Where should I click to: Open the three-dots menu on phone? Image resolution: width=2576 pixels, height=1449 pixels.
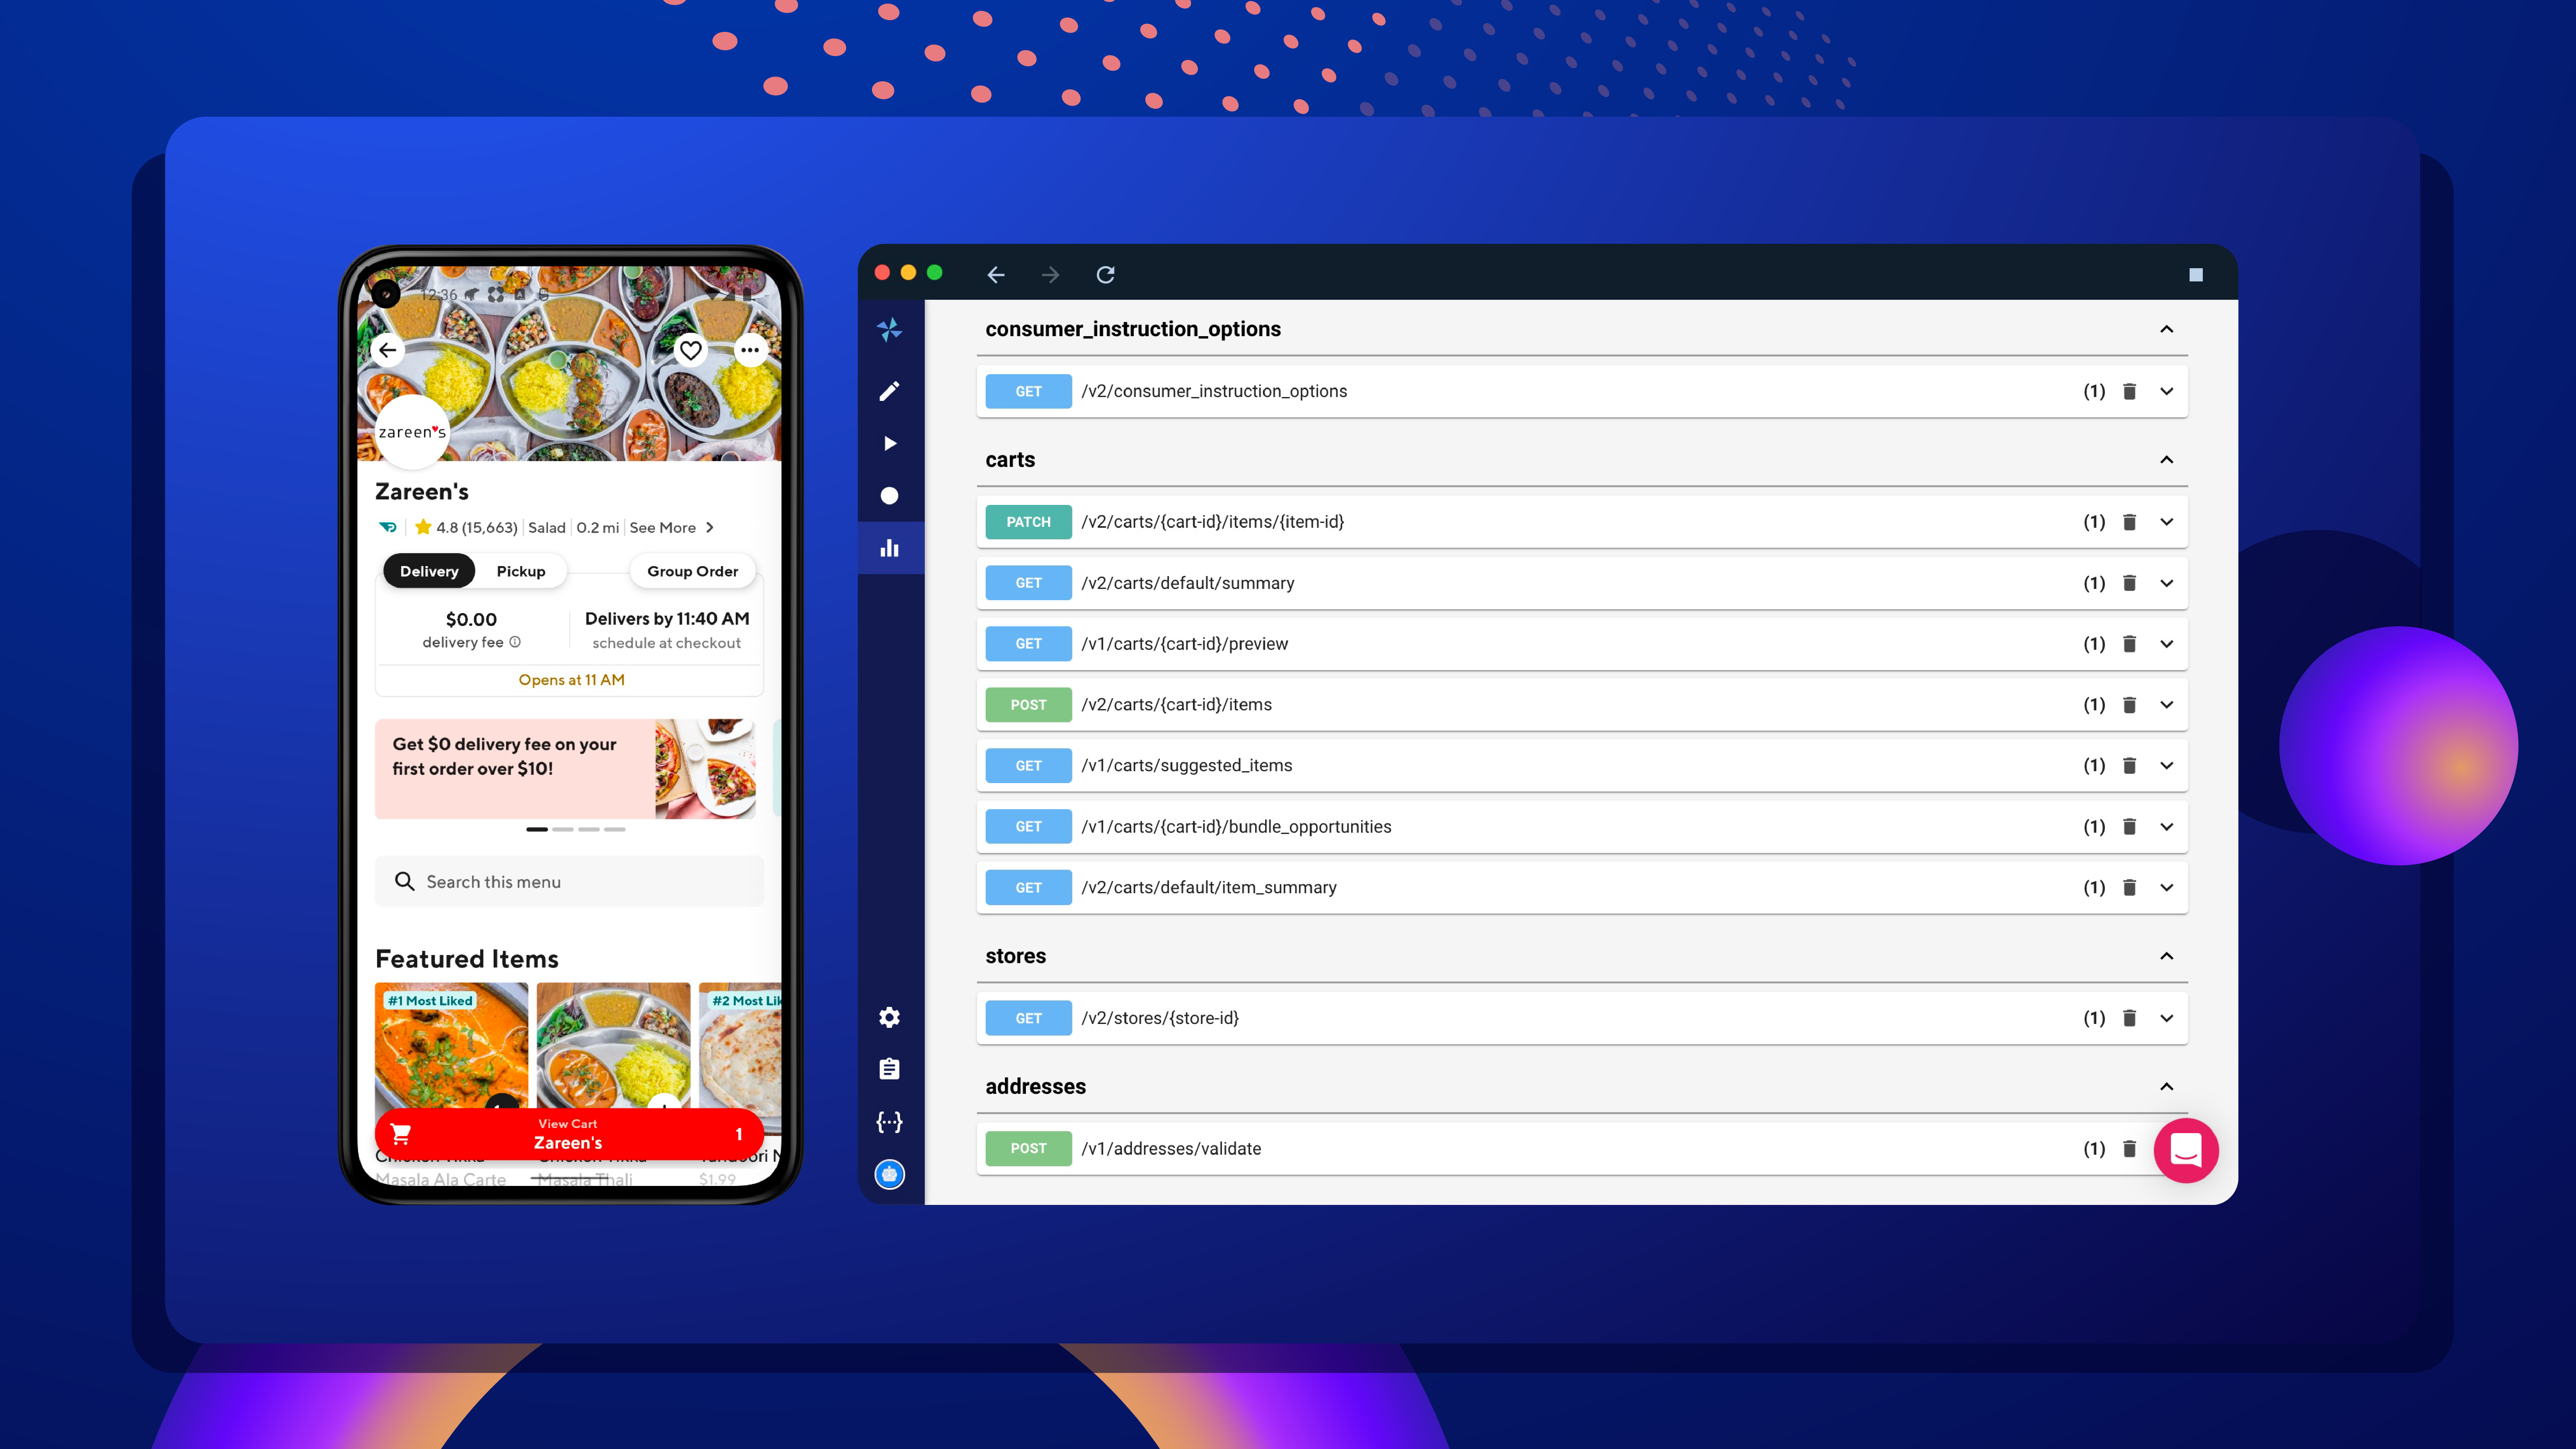pyautogui.click(x=750, y=350)
